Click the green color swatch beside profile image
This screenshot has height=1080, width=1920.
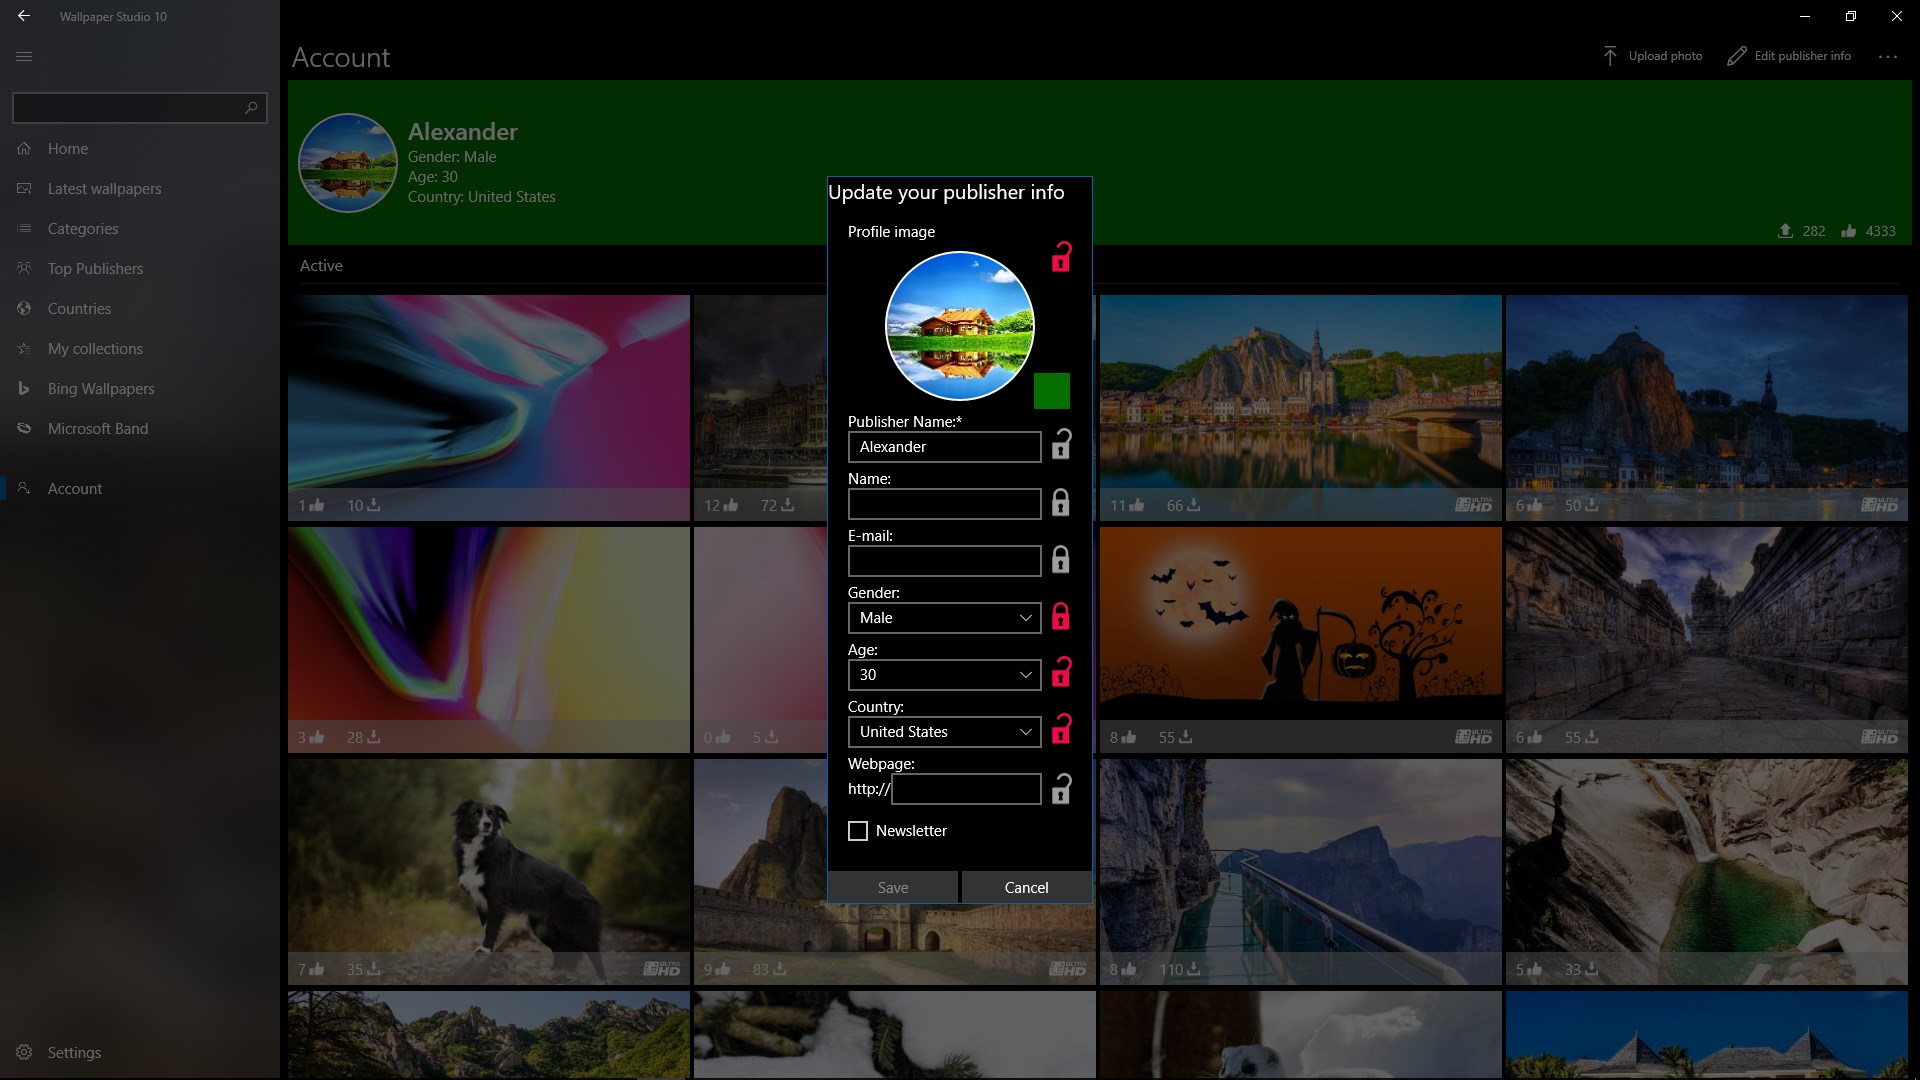[x=1052, y=390]
